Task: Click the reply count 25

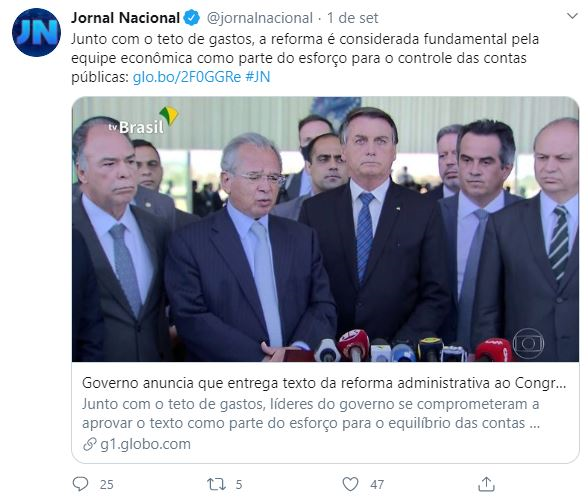Action: [106, 484]
